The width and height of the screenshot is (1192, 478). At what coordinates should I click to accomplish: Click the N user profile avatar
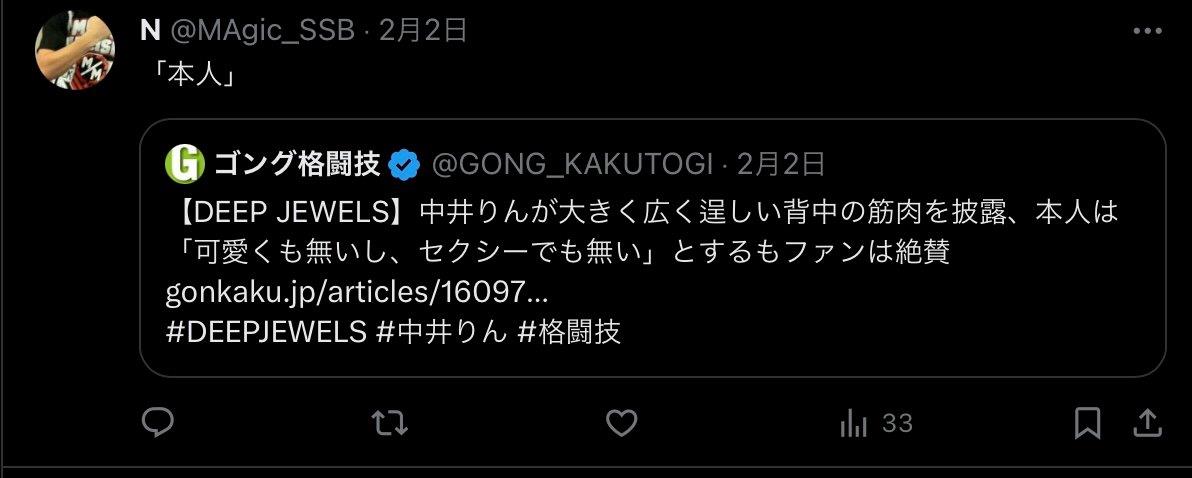point(74,49)
